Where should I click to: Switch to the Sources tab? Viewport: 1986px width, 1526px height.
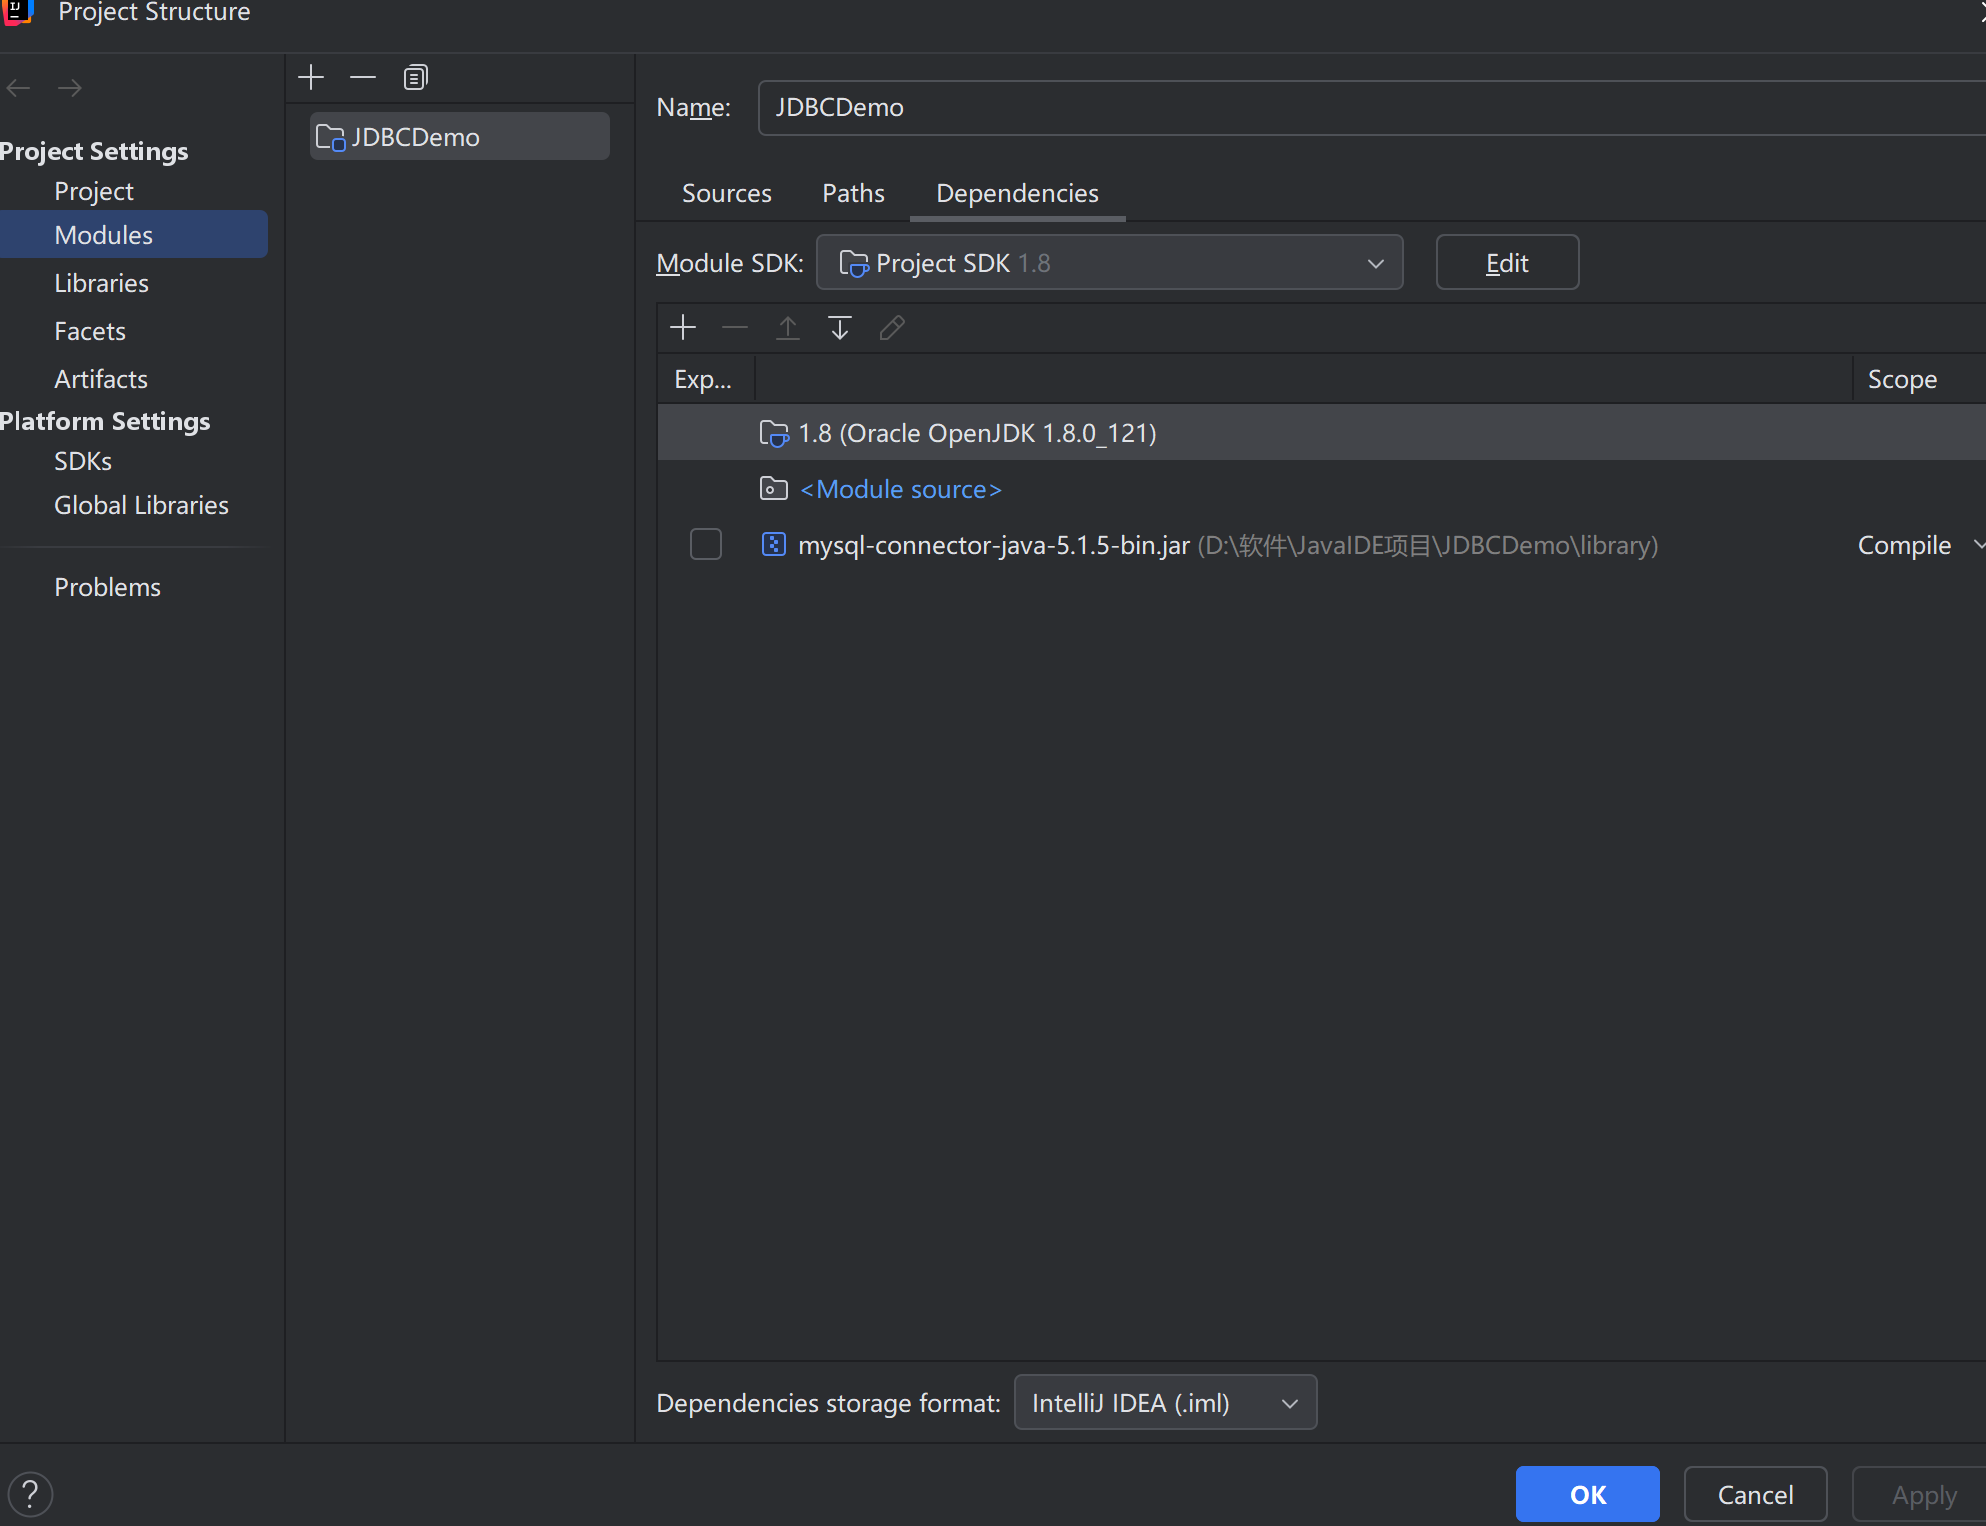point(726,193)
